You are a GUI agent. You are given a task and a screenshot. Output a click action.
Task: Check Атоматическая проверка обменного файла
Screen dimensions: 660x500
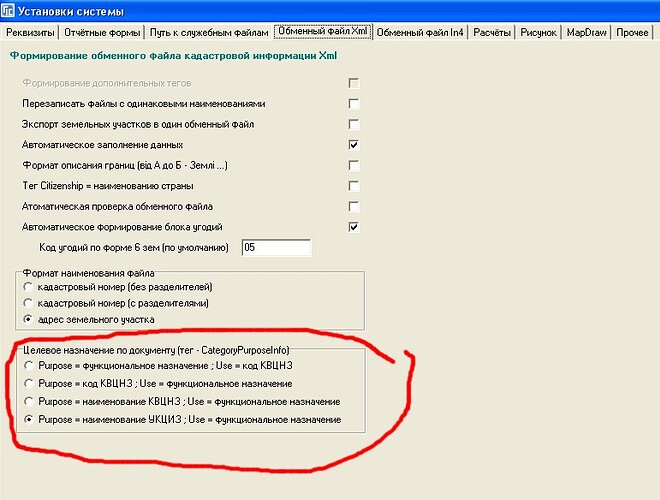click(354, 206)
